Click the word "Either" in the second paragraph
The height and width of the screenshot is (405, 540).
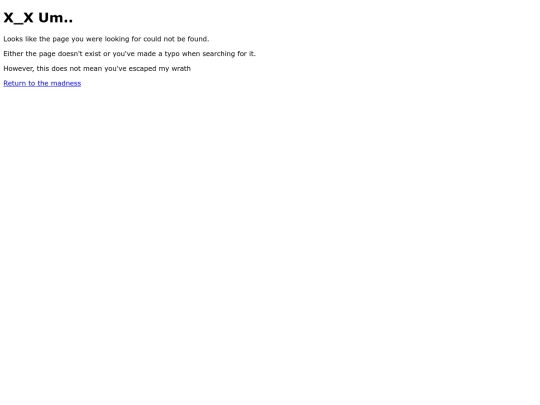(x=13, y=54)
